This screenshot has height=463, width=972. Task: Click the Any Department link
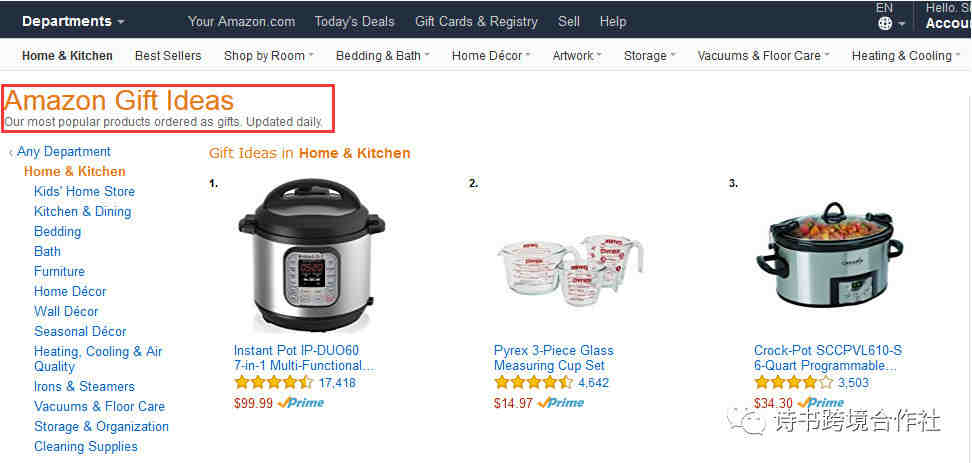pos(64,152)
